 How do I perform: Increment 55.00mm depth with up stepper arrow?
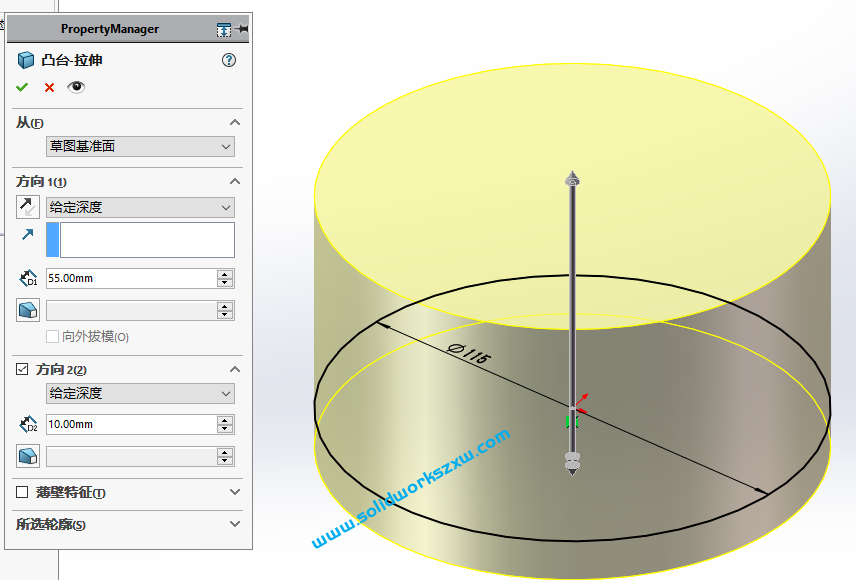(224, 273)
